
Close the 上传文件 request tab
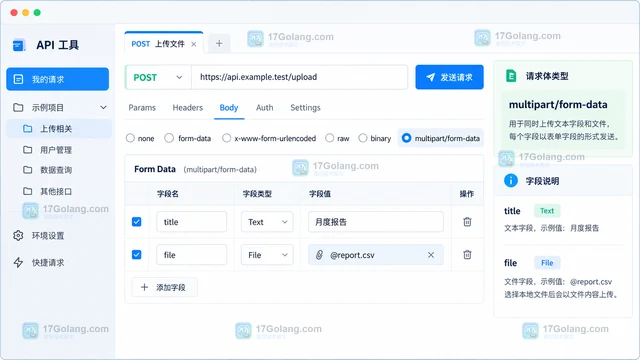(194, 44)
